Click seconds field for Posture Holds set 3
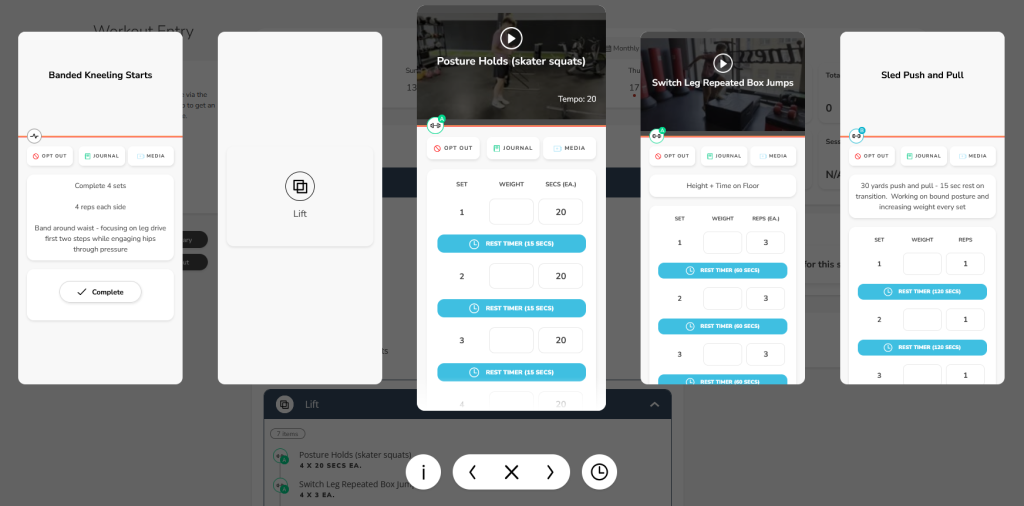The image size is (1024, 506). click(560, 340)
